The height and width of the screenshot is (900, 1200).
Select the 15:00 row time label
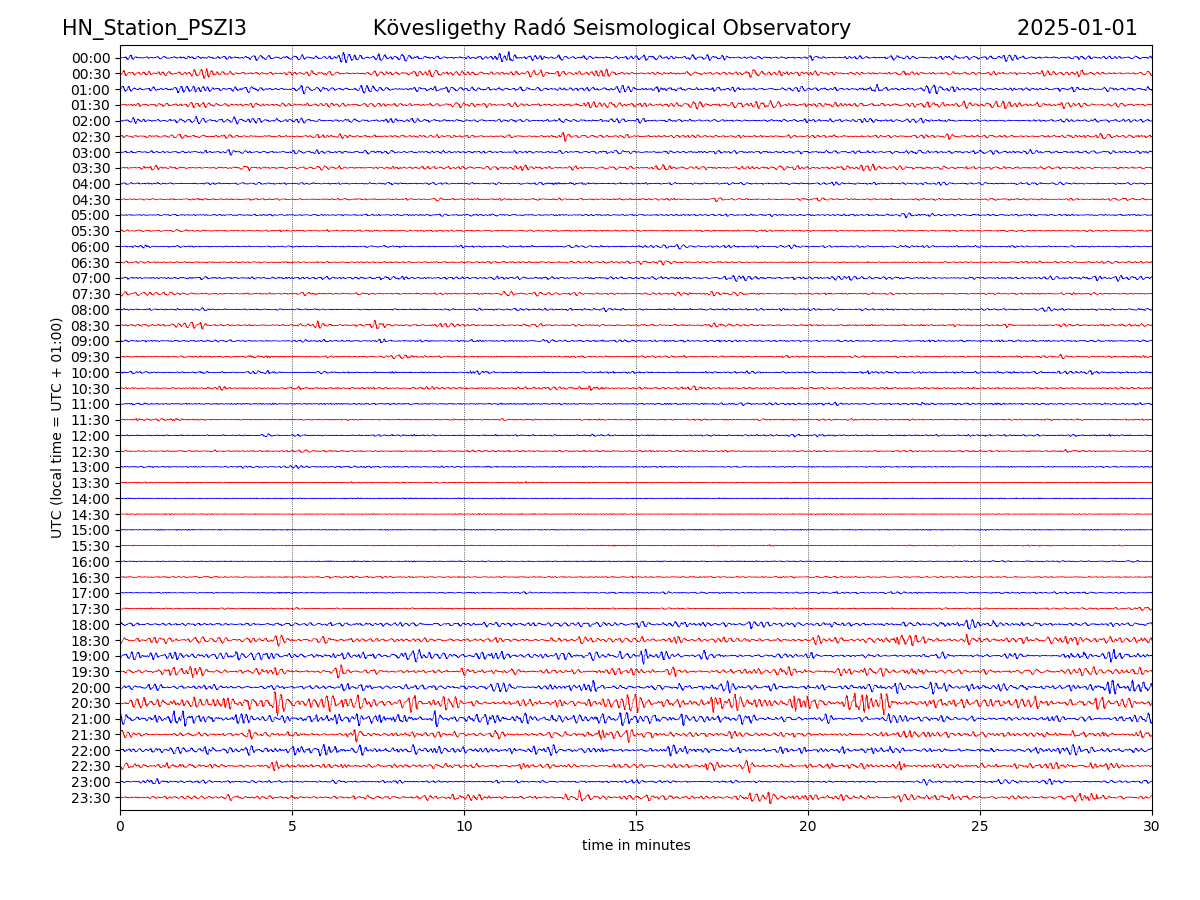[91, 530]
